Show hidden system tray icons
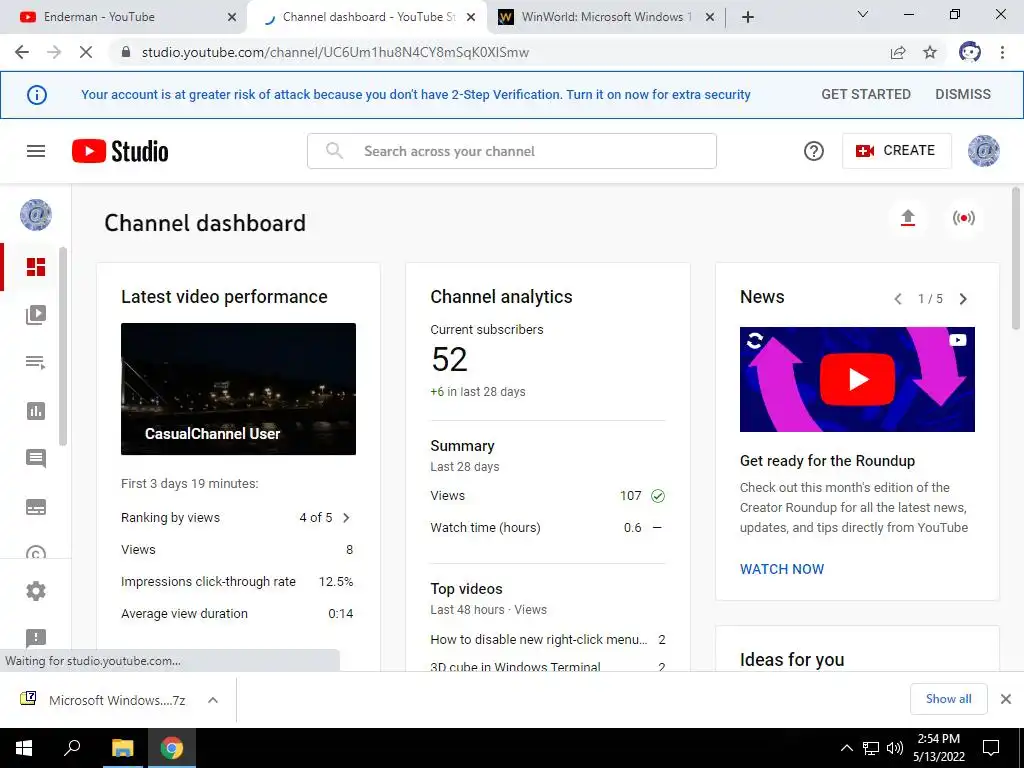Image resolution: width=1024 pixels, height=768 pixels. tap(846, 748)
